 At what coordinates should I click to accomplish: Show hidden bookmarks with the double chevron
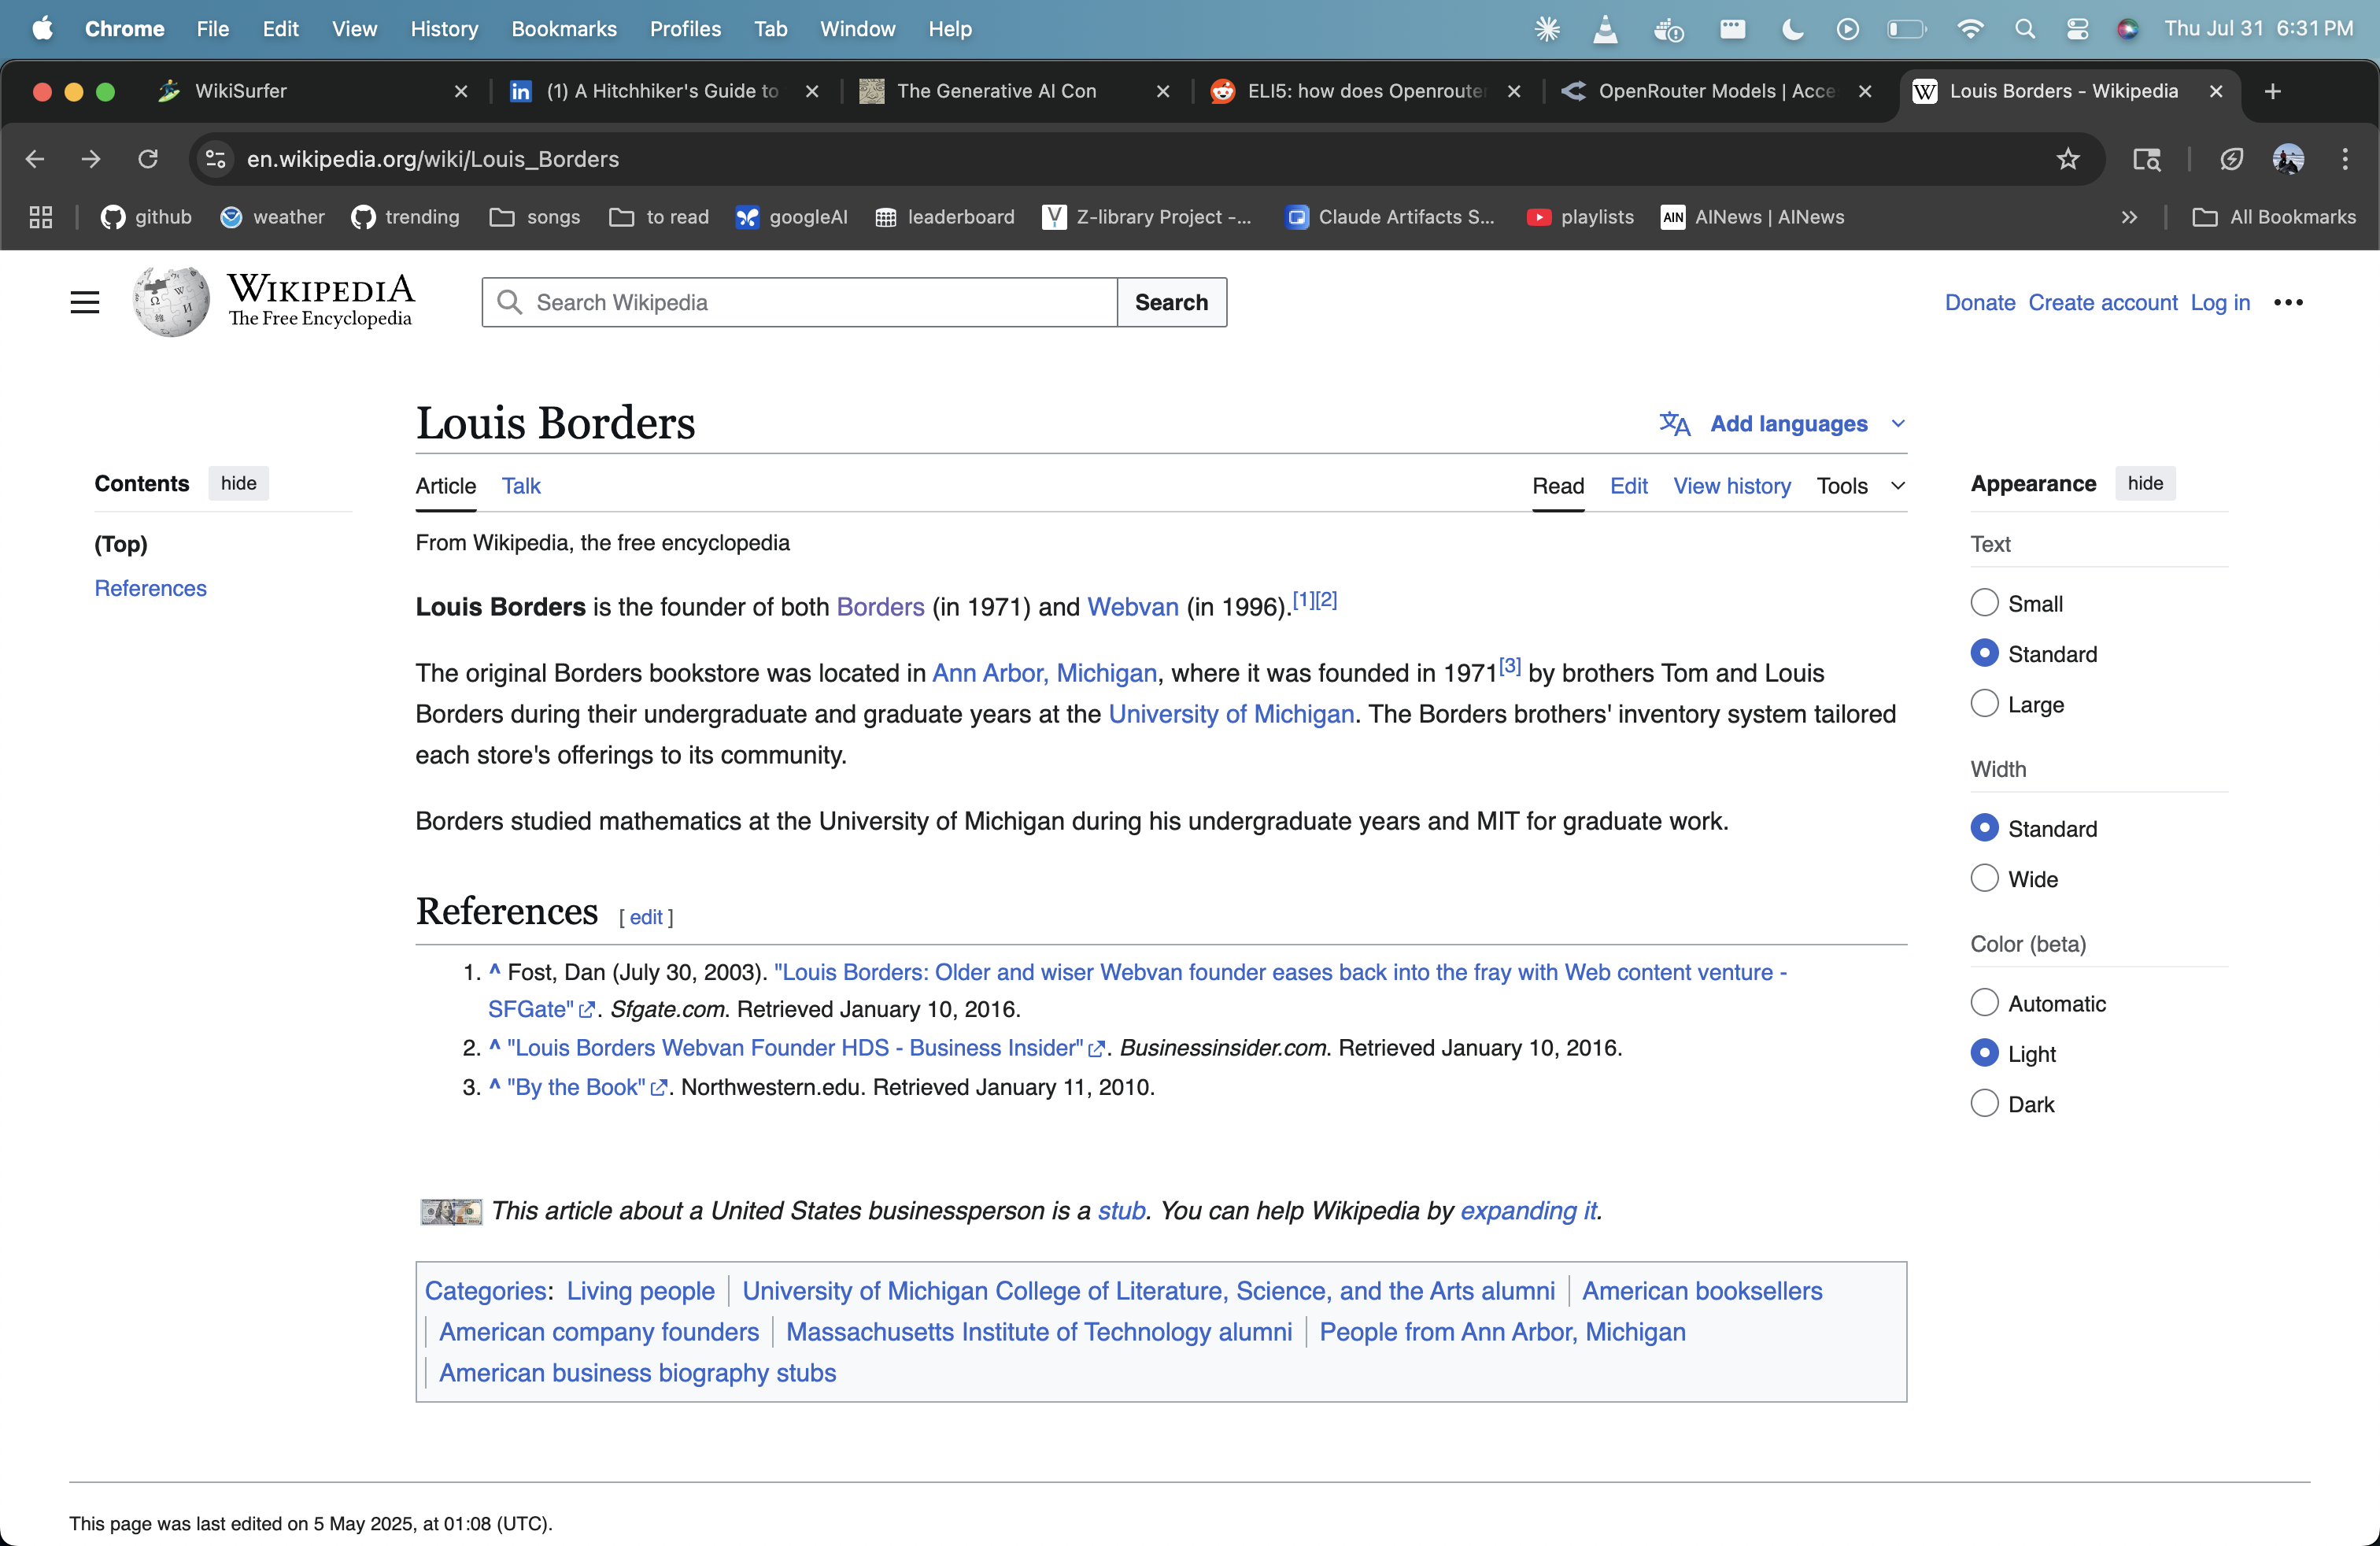pos(2129,217)
